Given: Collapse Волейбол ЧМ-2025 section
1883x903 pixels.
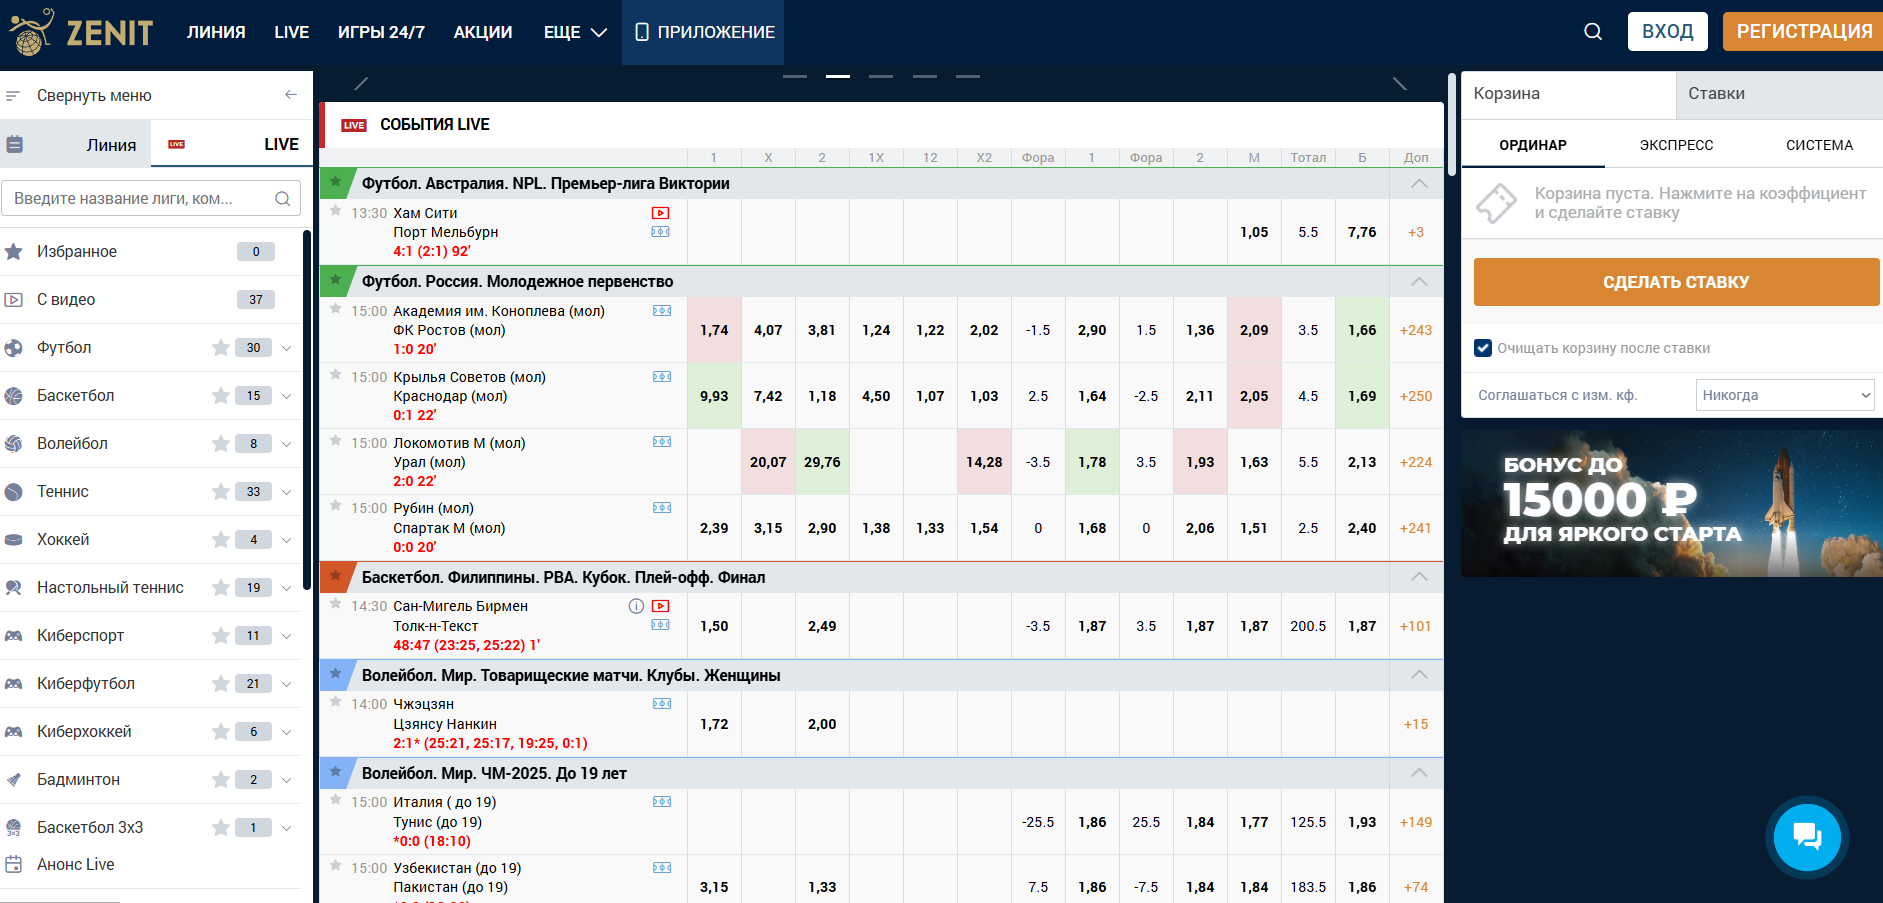Looking at the screenshot, I should [x=1419, y=773].
